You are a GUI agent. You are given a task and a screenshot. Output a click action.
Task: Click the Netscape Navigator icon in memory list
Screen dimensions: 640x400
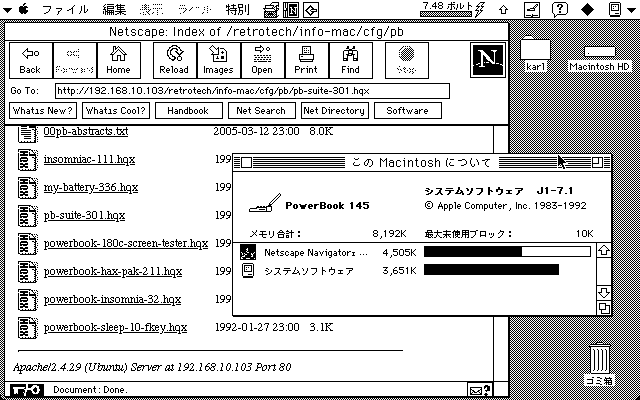coord(248,252)
